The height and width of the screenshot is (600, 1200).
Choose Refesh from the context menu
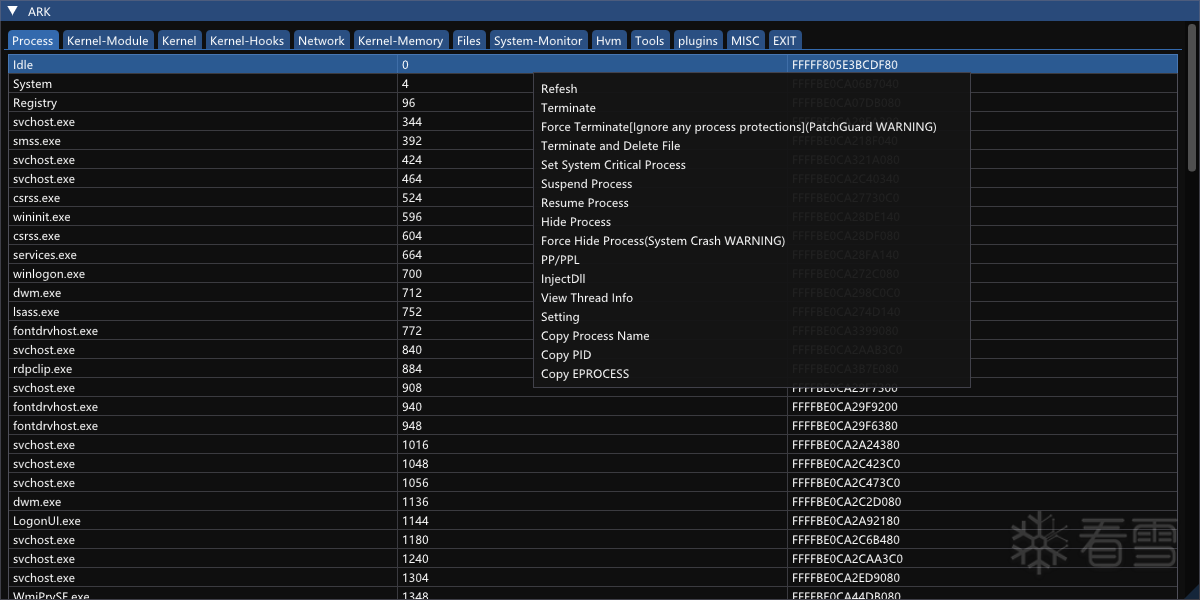coord(559,89)
